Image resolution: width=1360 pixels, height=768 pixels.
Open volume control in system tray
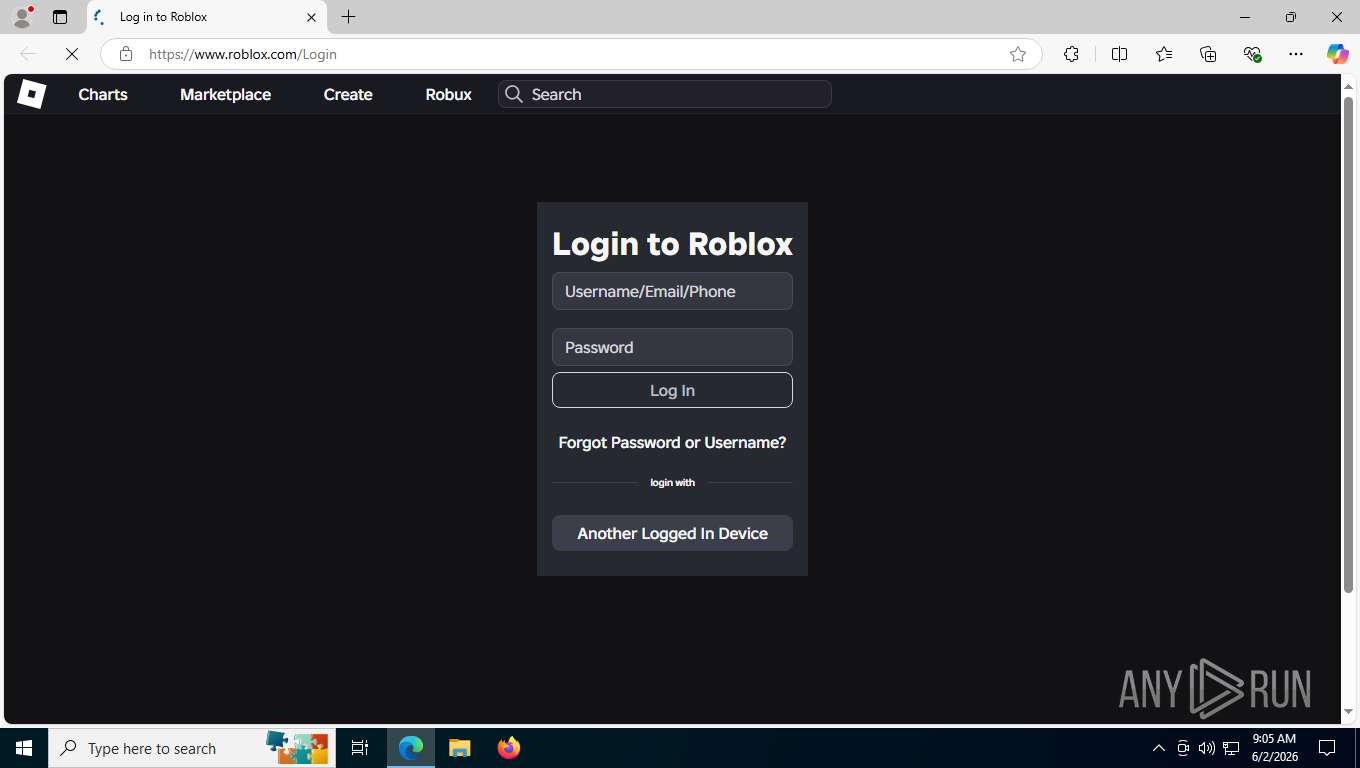coord(1207,748)
